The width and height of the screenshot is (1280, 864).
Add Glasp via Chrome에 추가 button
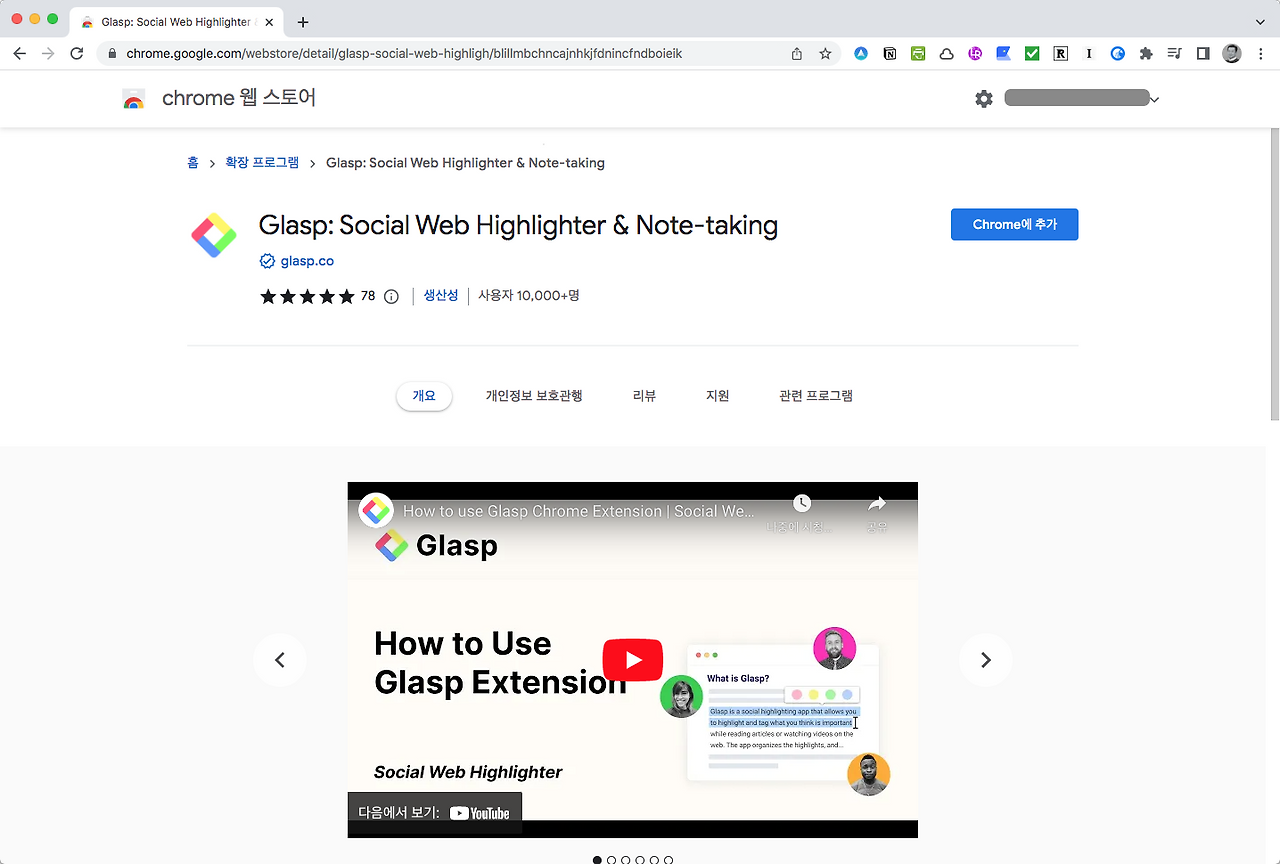[1014, 225]
